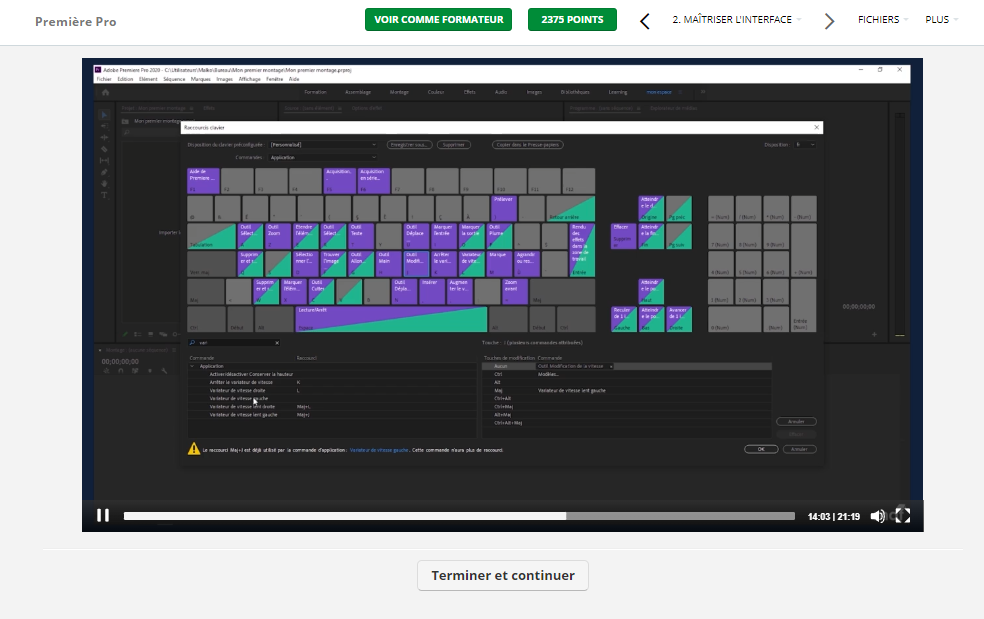Click the '2375 points' button
The height and width of the screenshot is (619, 984).
572,19
